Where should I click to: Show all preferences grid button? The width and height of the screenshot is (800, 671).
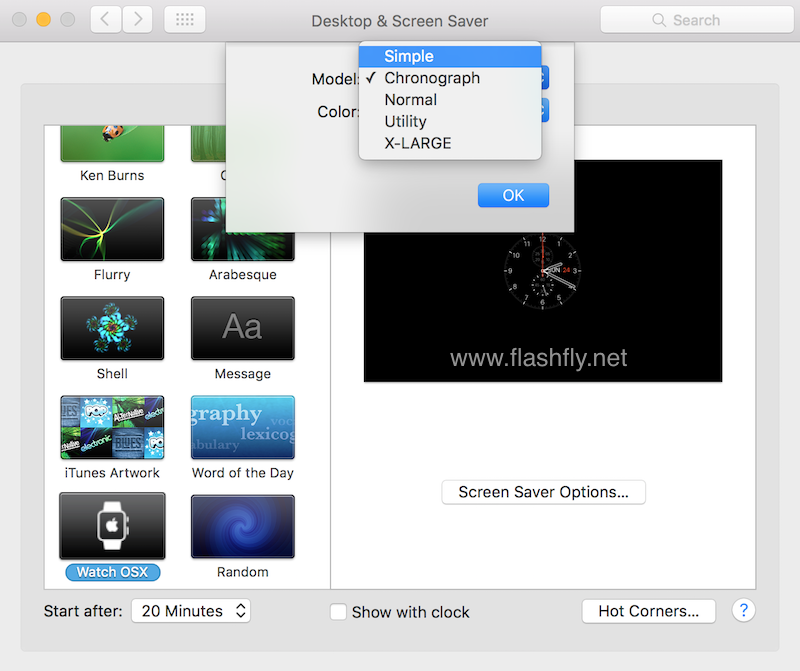tap(183, 19)
